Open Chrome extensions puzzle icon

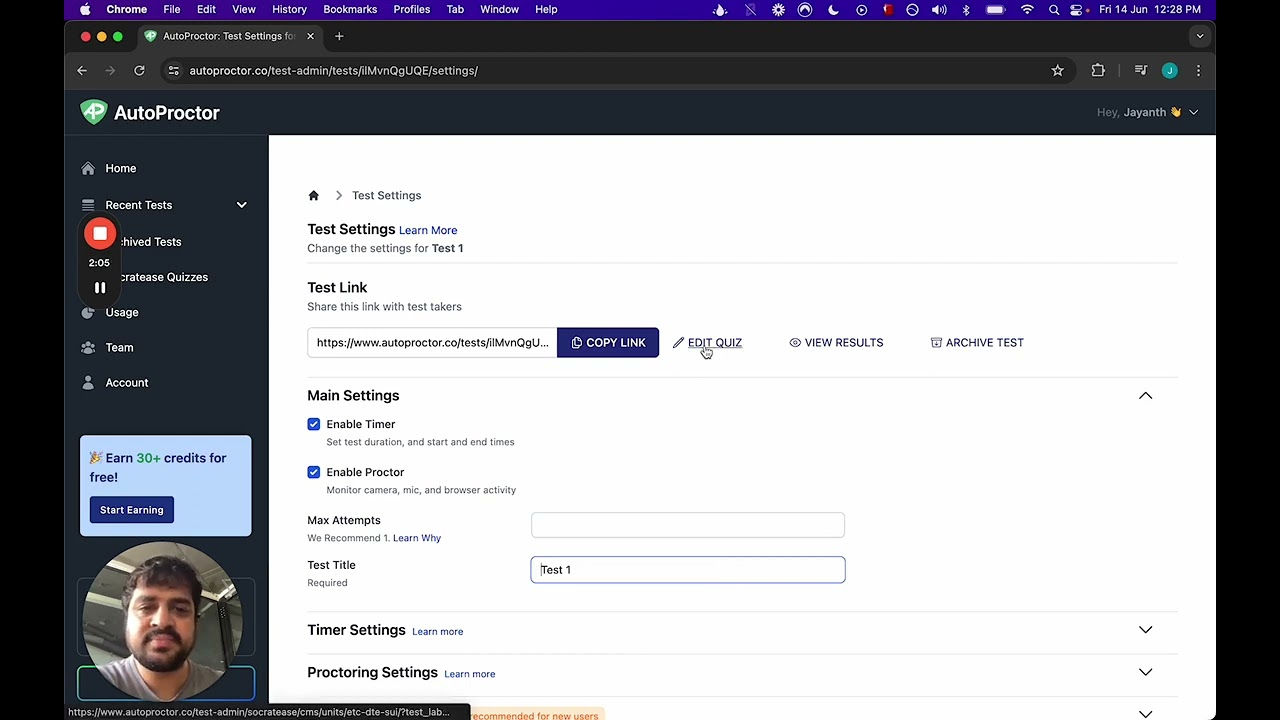point(1098,70)
